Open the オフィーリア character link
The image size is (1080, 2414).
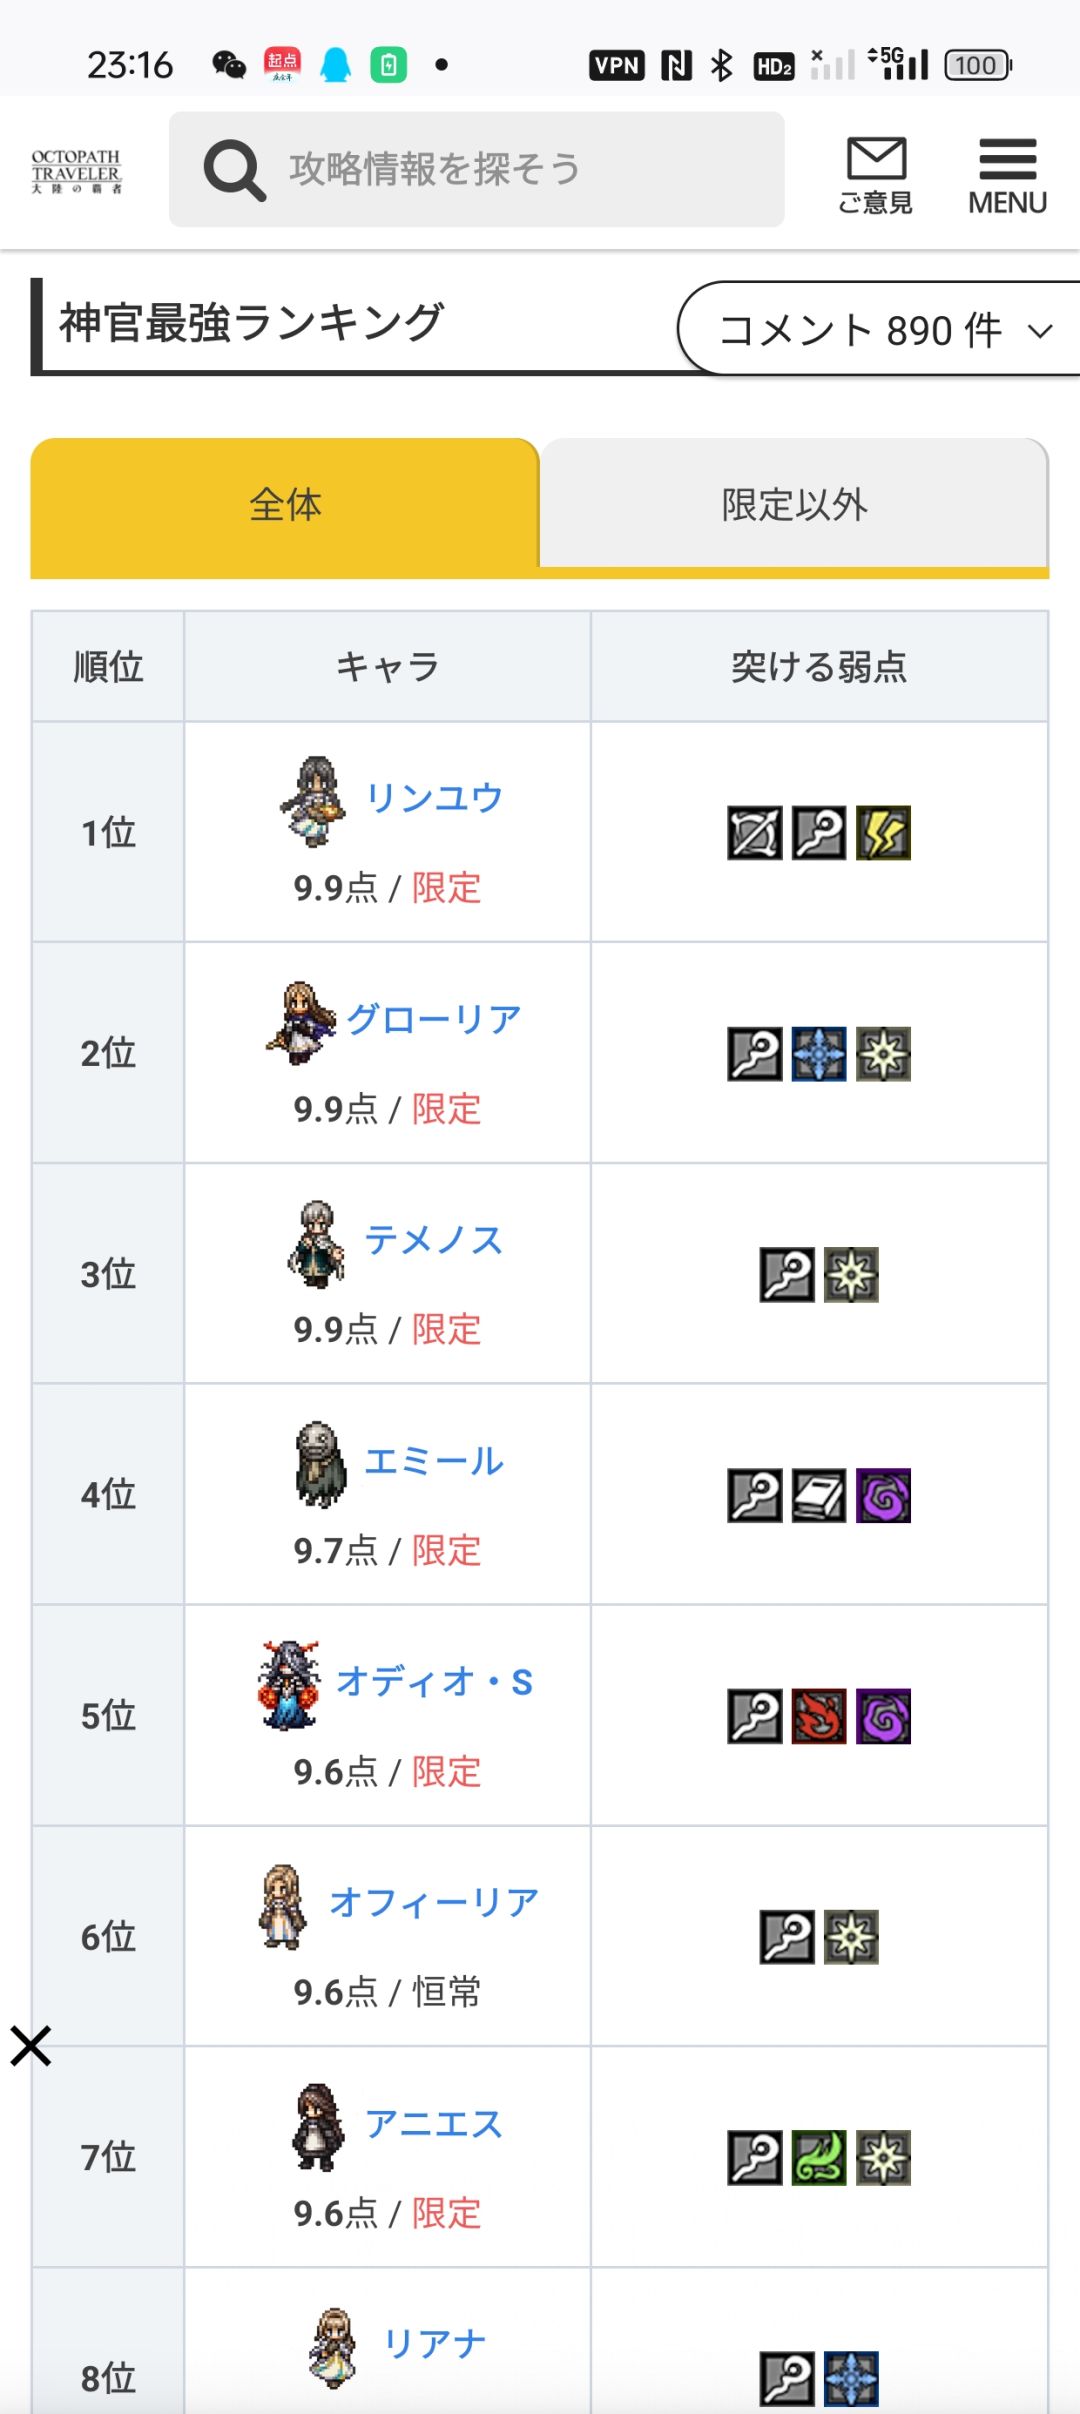[434, 1902]
